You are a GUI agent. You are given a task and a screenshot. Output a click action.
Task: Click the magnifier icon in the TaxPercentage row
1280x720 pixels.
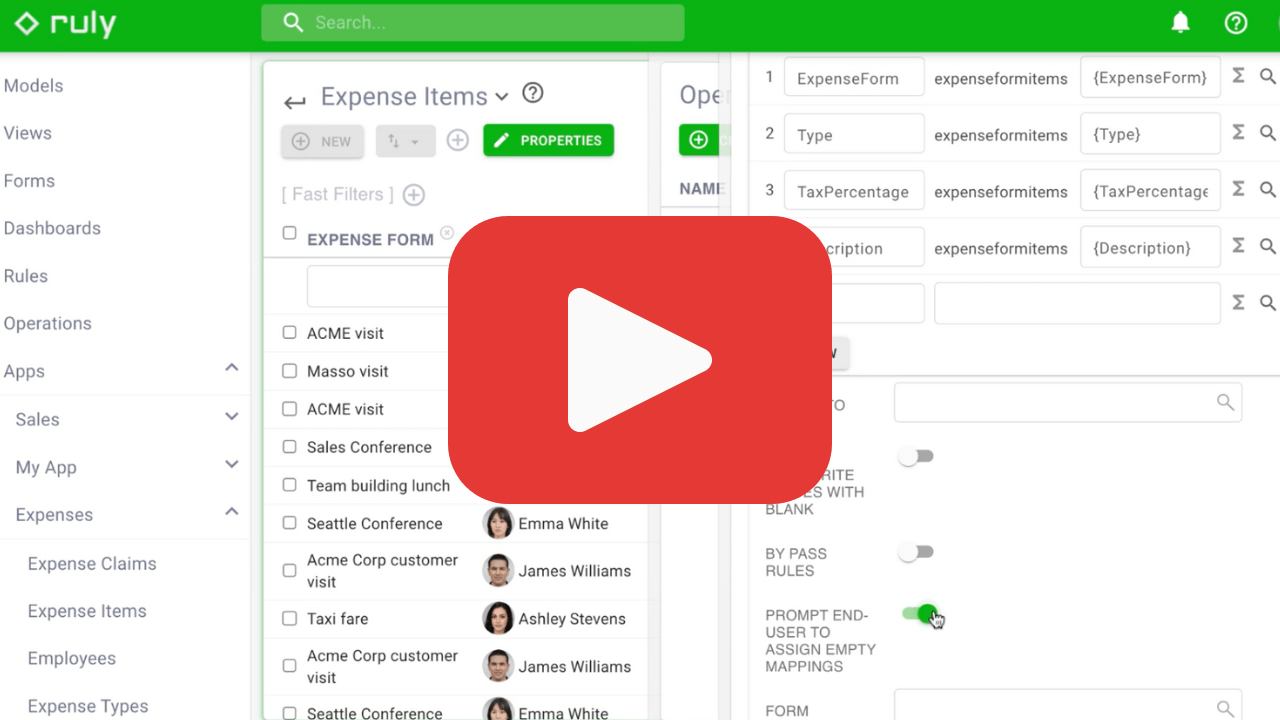coord(1268,189)
